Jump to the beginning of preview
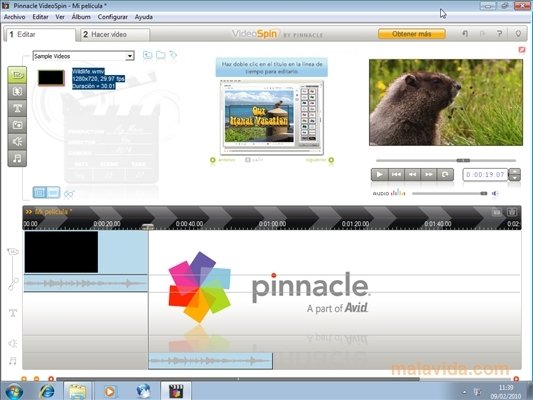Screen dimensions: 533x400 (396, 174)
